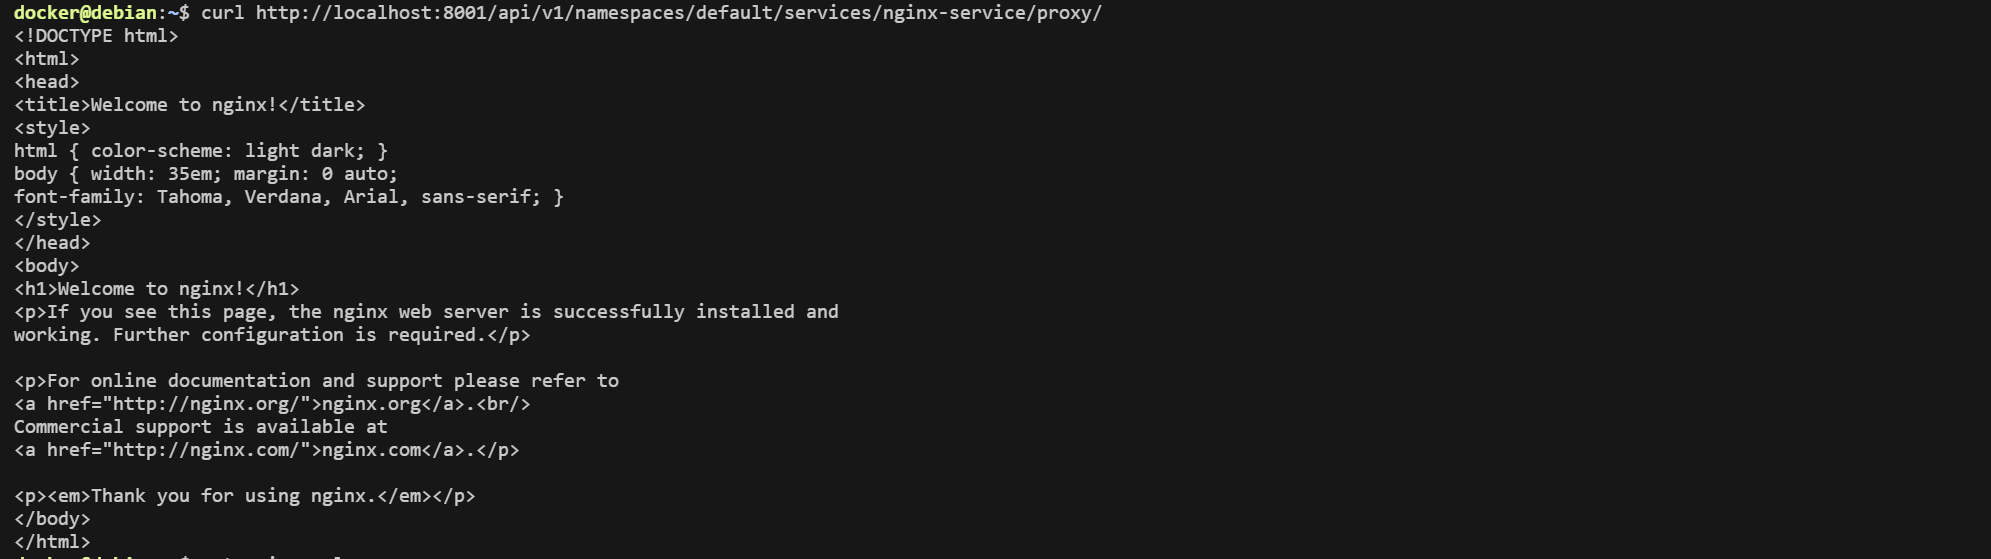The width and height of the screenshot is (1991, 559).
Task: Click the <h1>Welcome to nginx!</h1> line
Action: click(157, 289)
